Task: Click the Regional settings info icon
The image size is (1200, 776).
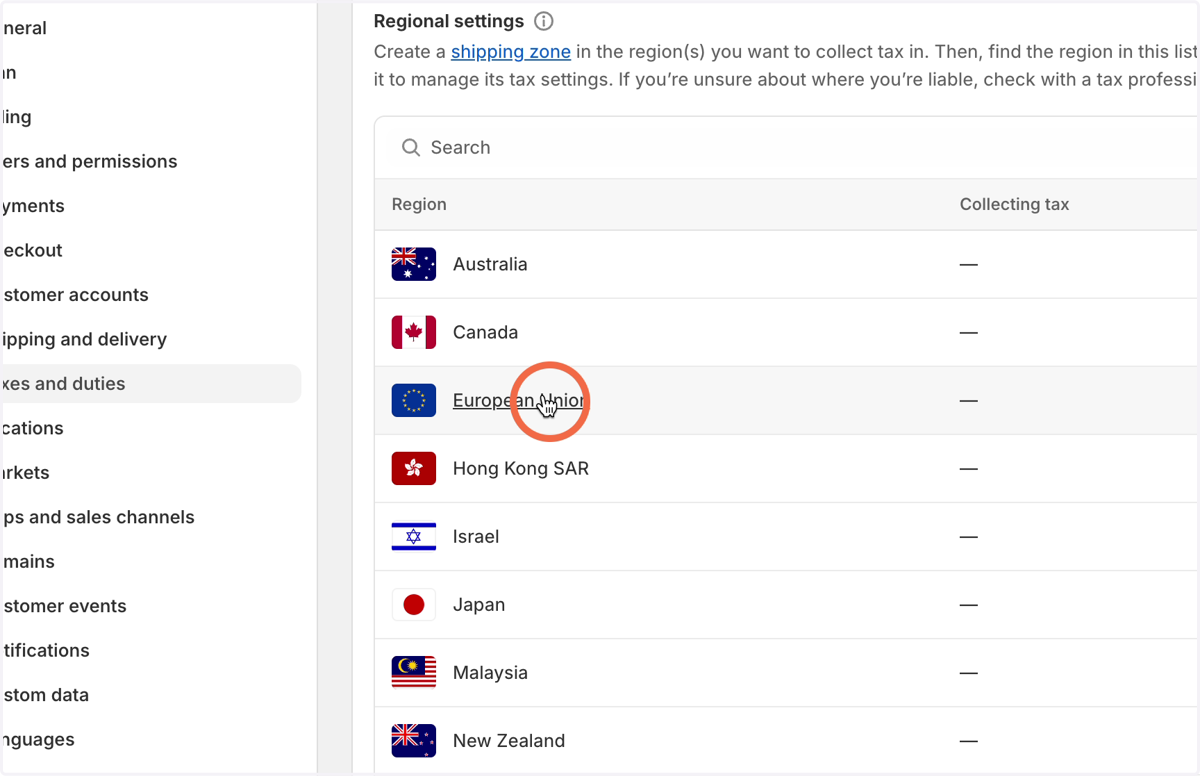Action: point(544,21)
